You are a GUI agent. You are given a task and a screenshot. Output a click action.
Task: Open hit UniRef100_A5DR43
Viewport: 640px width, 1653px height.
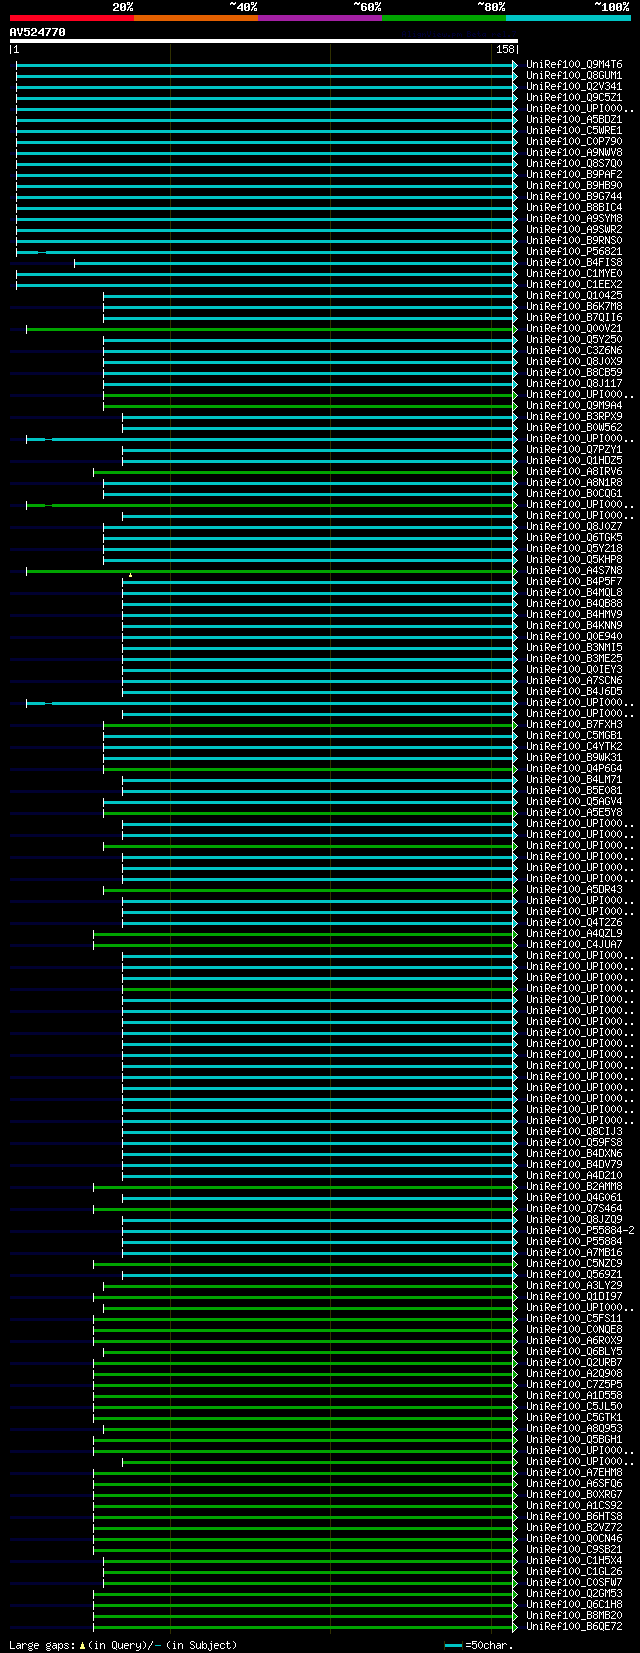(574, 889)
